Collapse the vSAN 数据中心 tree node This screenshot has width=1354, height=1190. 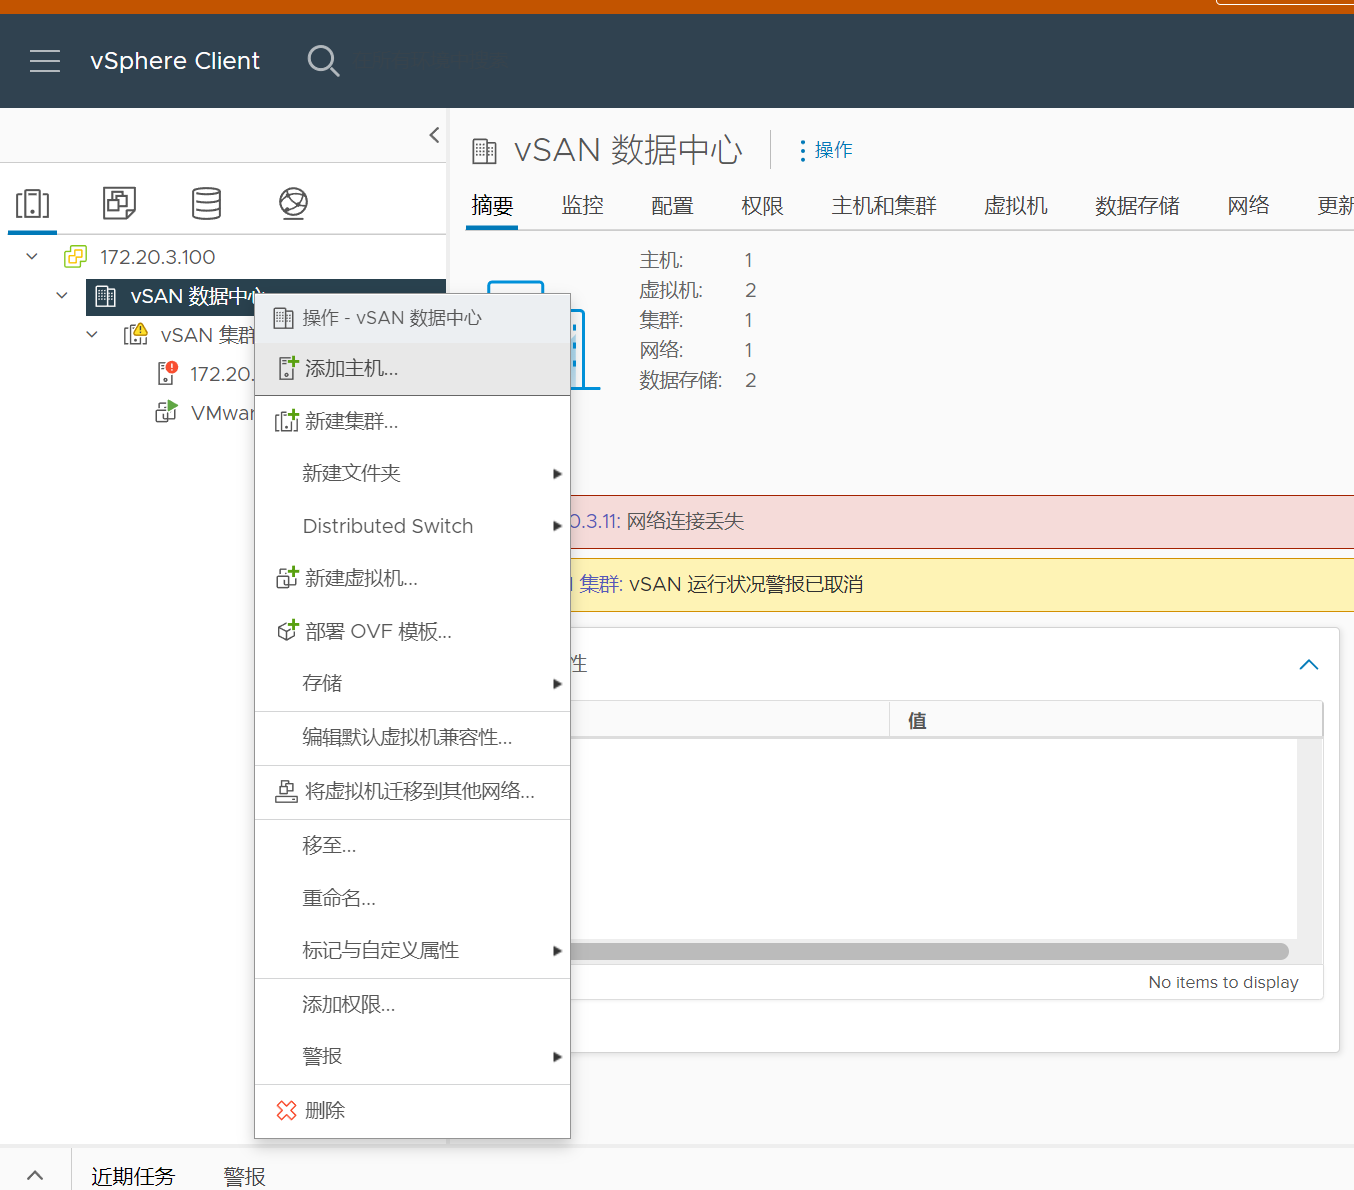[x=62, y=296]
